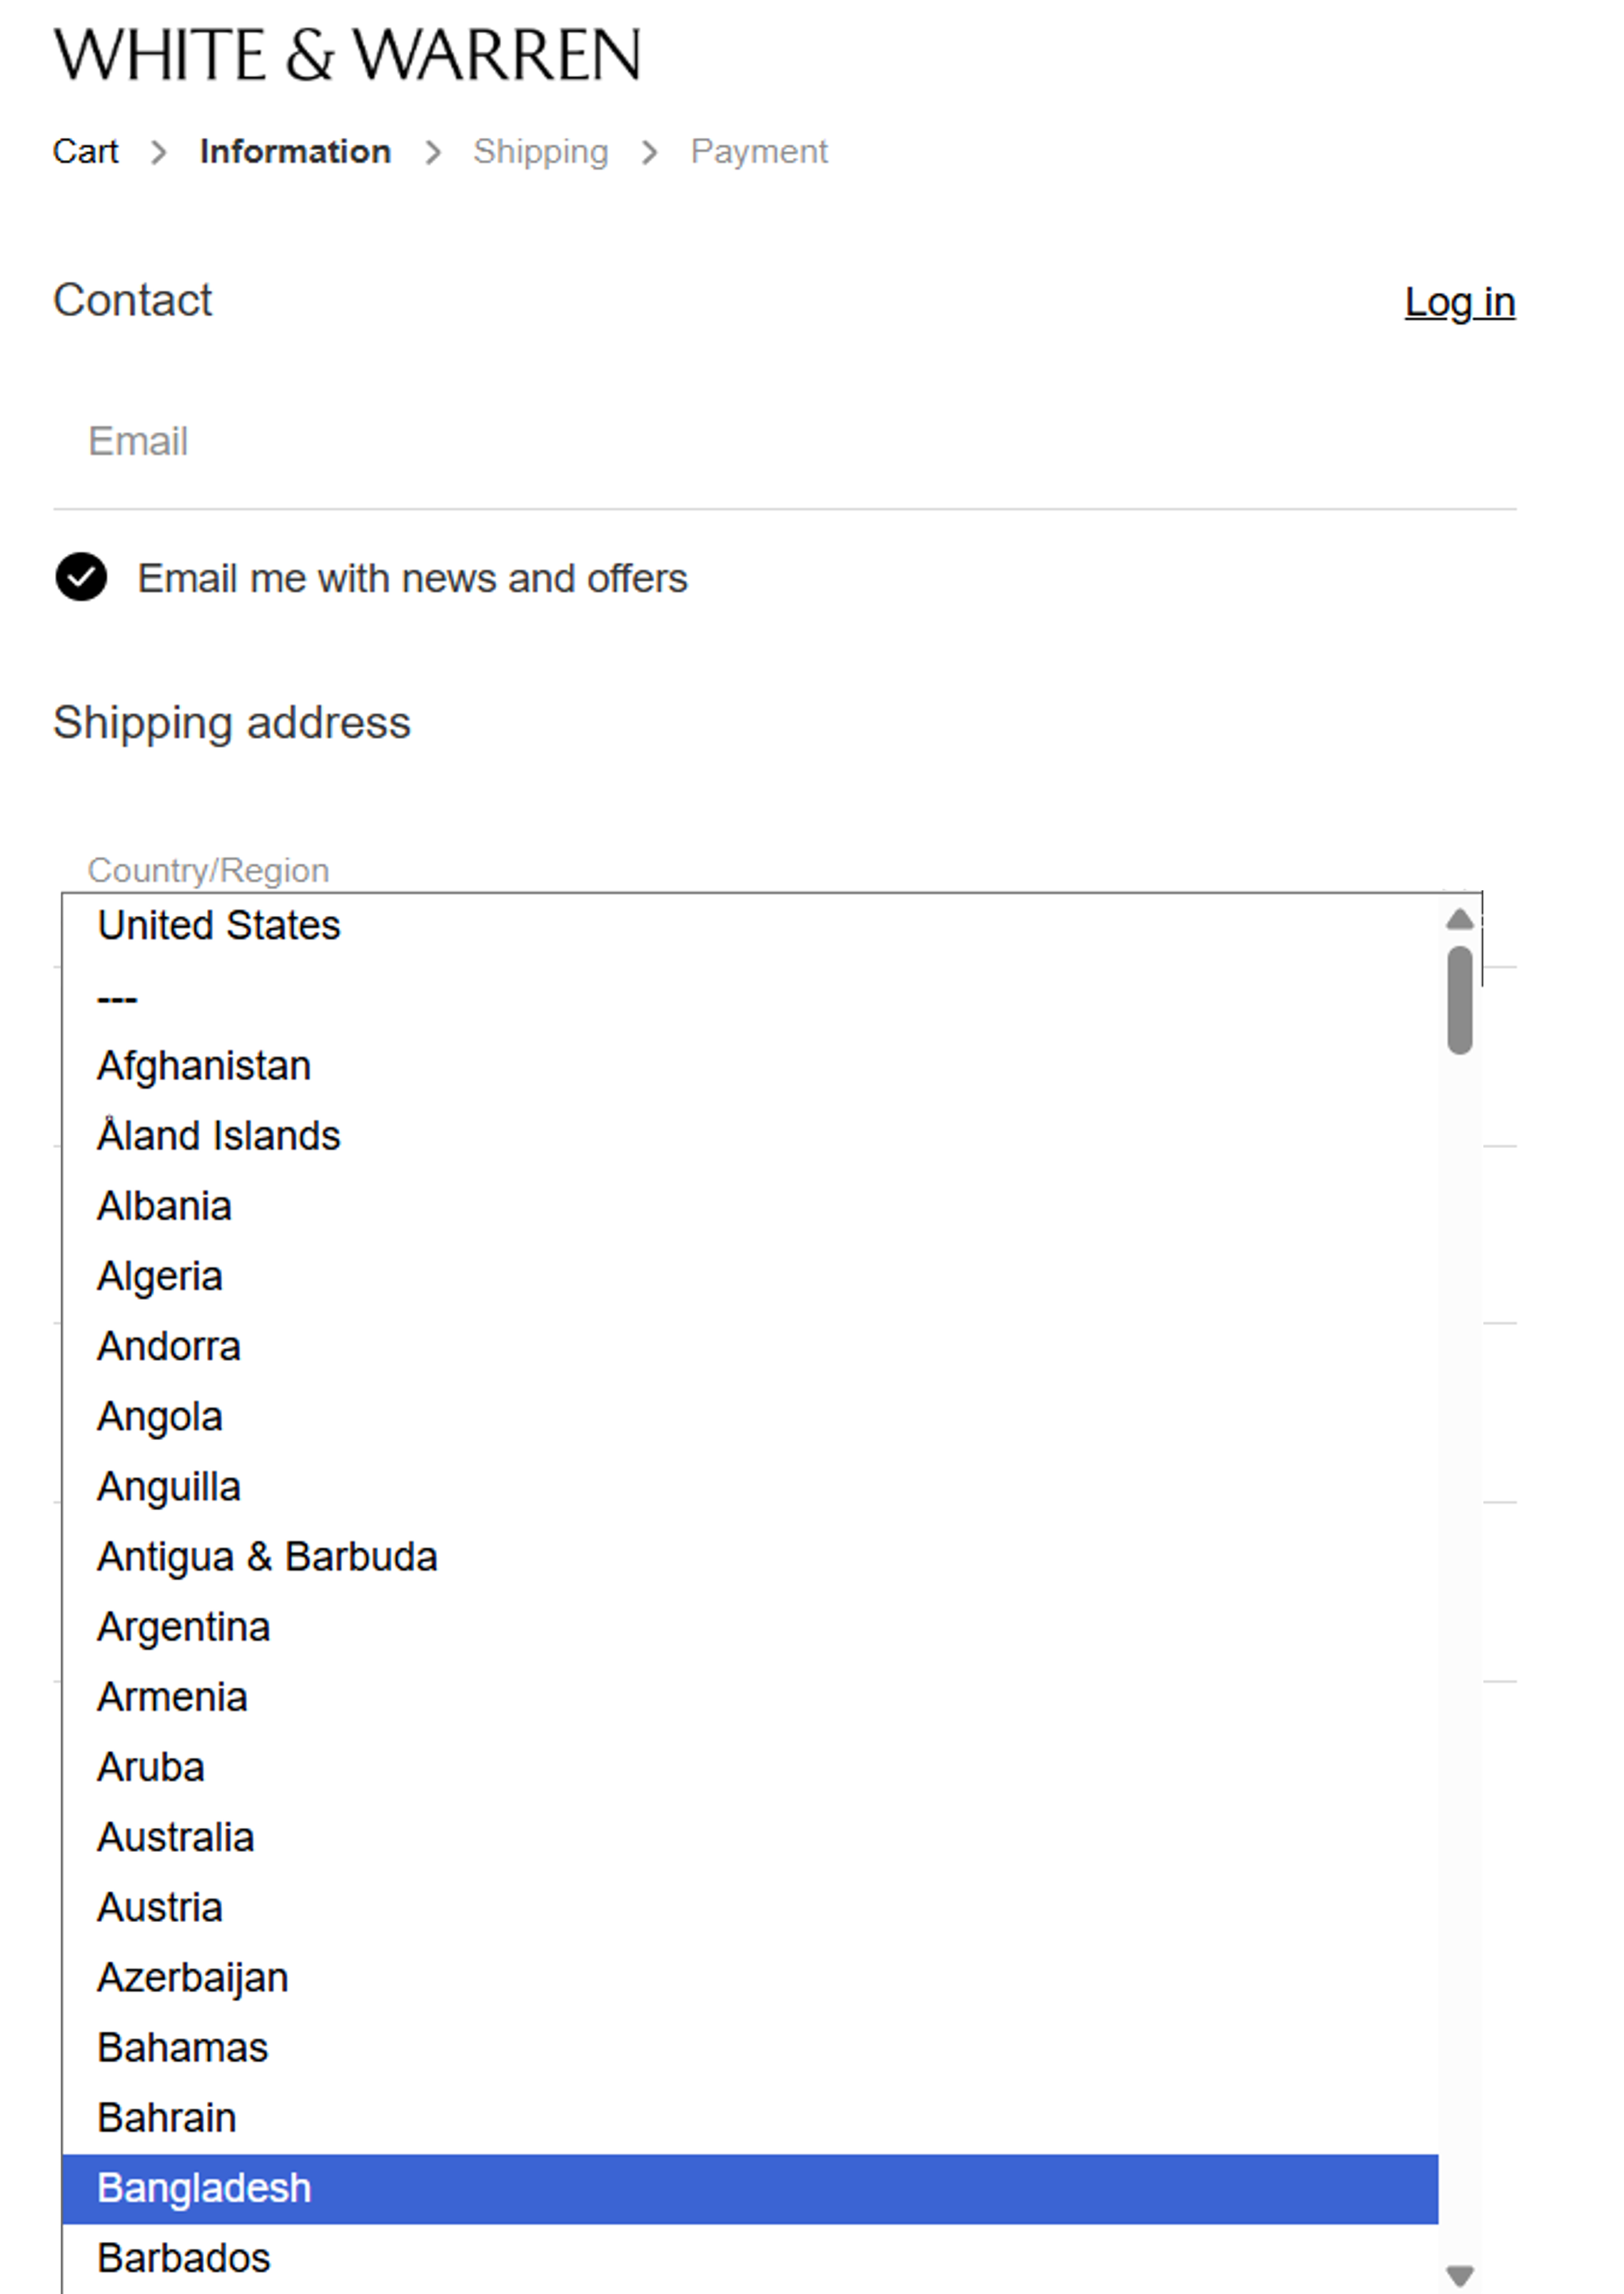Choose Bangladesh in the country dropdown

pos(204,2188)
